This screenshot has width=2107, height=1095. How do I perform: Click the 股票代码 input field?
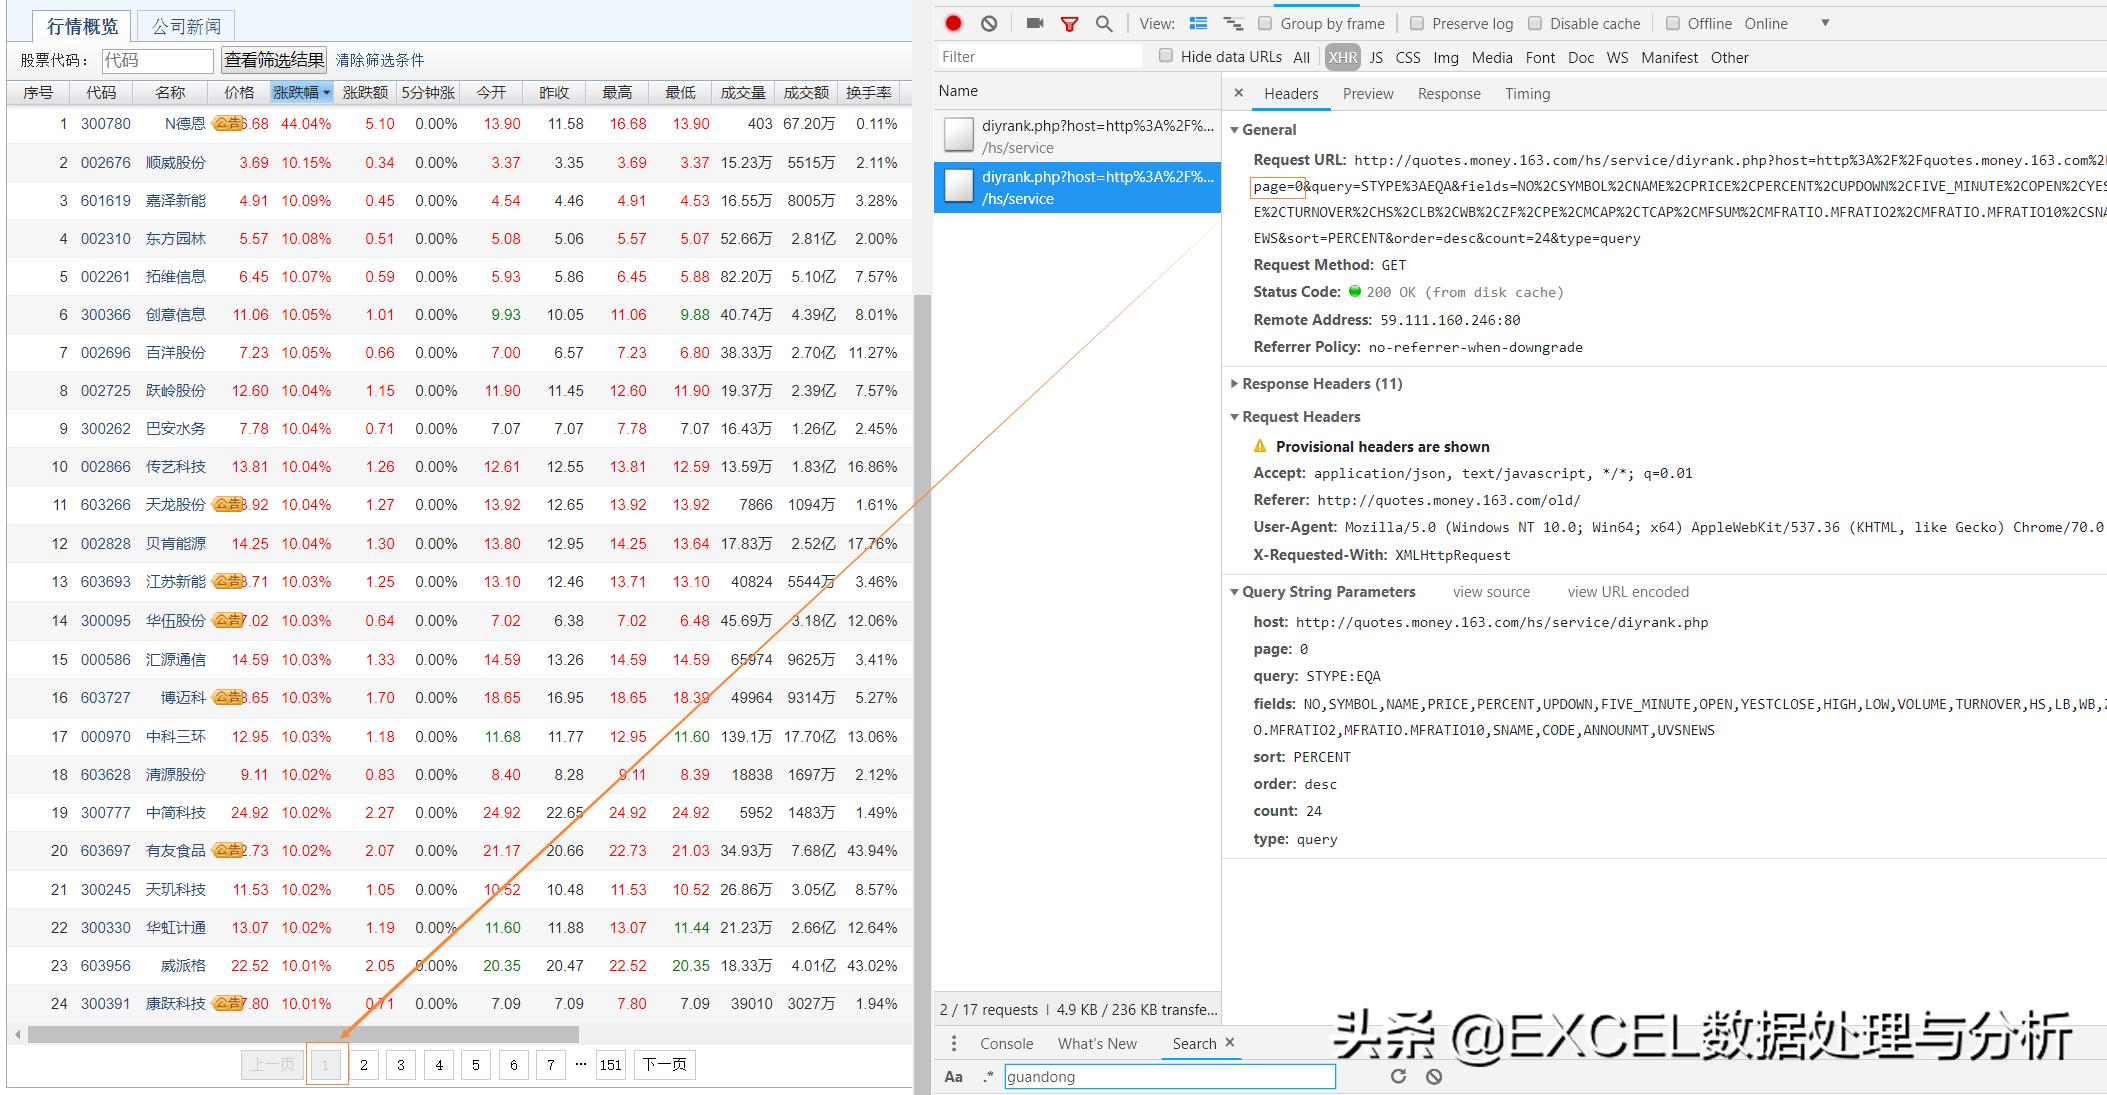click(158, 61)
